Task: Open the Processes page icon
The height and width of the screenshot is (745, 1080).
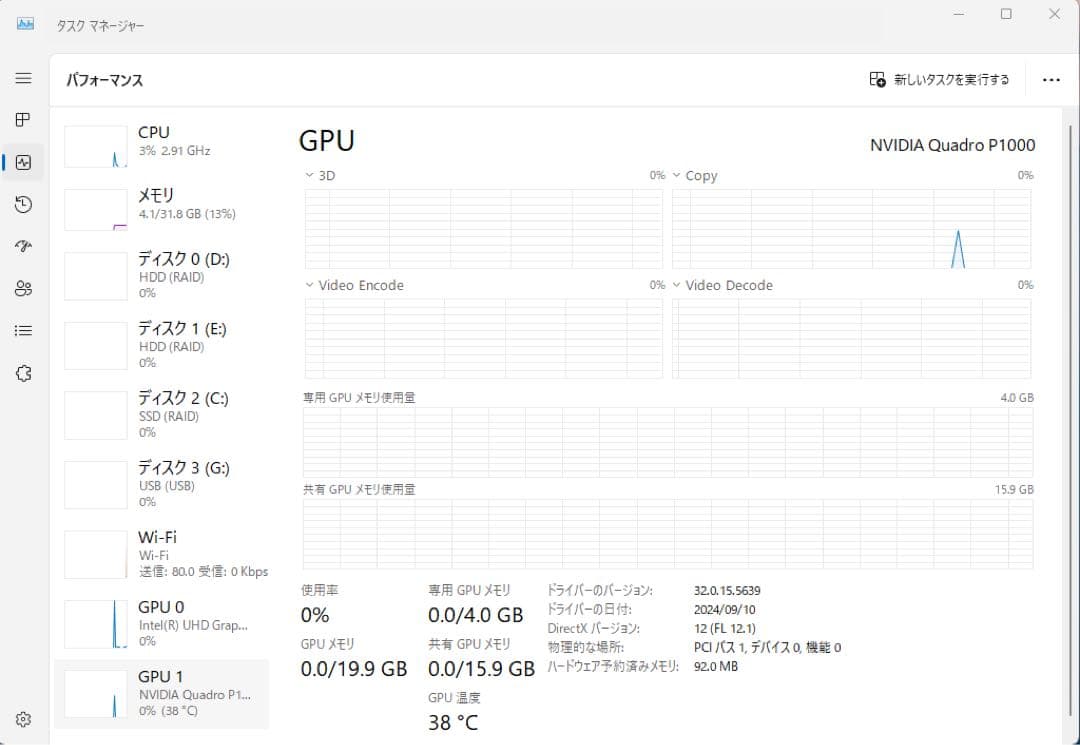Action: pos(24,120)
